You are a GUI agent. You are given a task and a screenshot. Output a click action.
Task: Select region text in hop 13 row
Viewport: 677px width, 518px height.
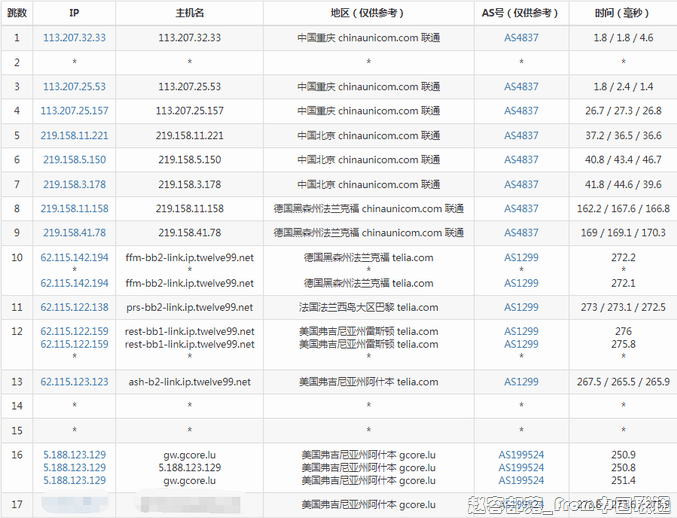(368, 382)
